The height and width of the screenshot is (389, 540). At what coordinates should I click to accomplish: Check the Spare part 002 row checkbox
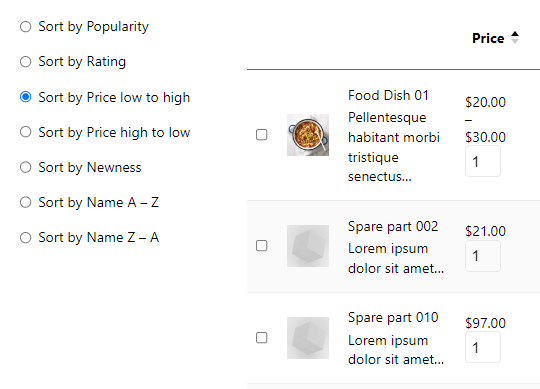[262, 246]
